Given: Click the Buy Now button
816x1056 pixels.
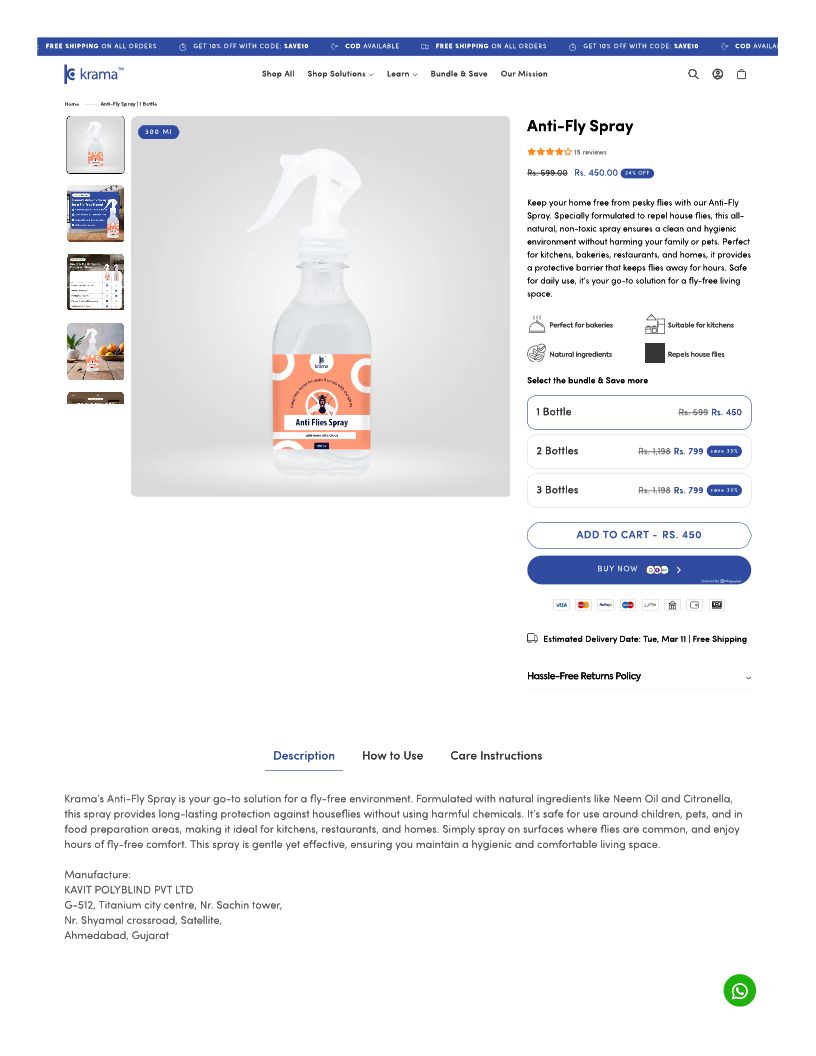Looking at the screenshot, I should pos(639,570).
